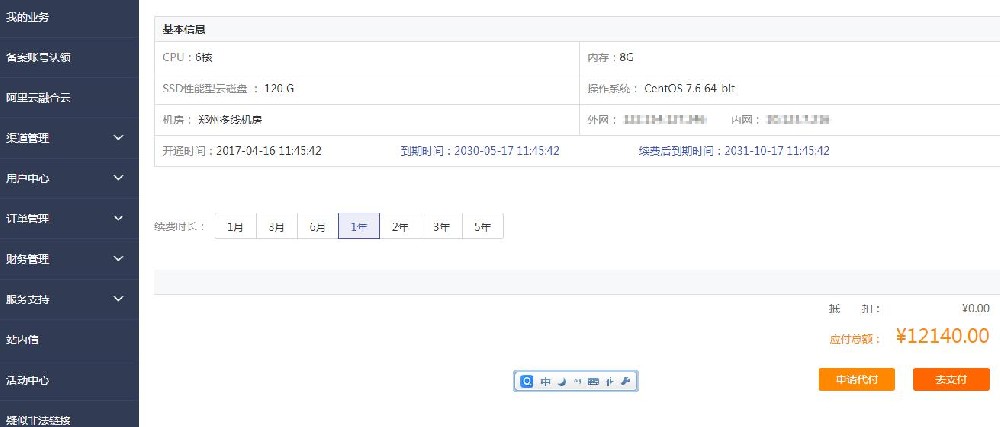The width and height of the screenshot is (1000, 427).
Task: Select the 1月 renewal duration
Action: coord(235,226)
